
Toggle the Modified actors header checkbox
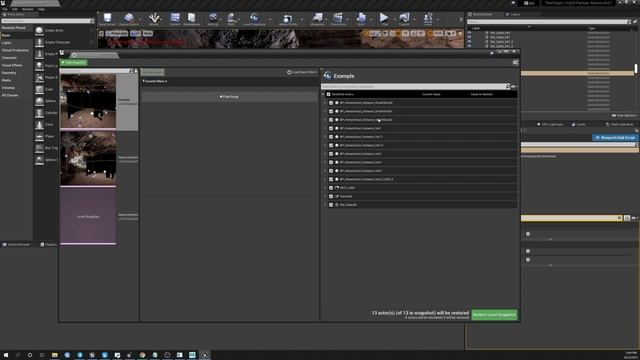click(x=328, y=94)
